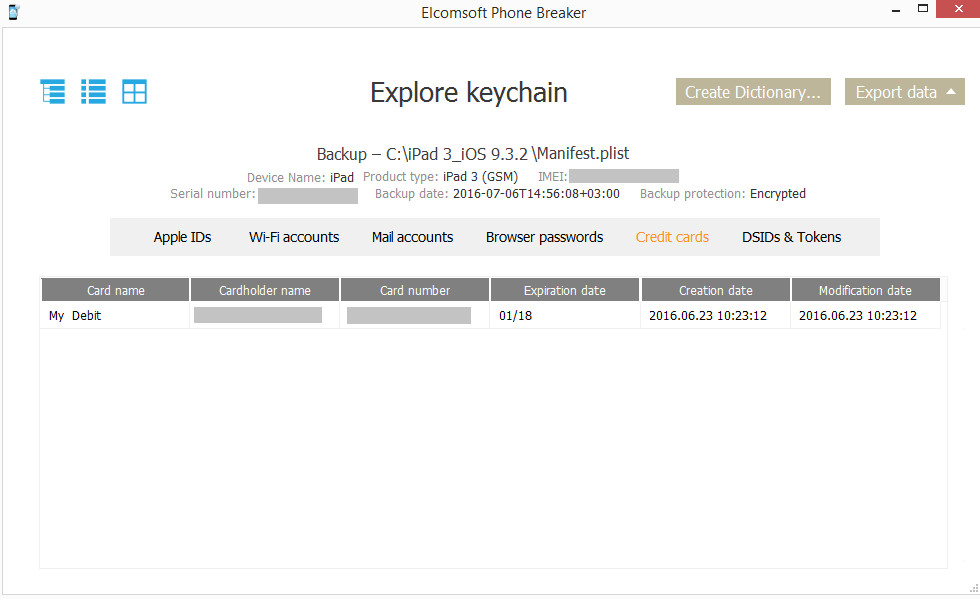Click Create Dictionary button
980x599 pixels.
(x=753, y=92)
